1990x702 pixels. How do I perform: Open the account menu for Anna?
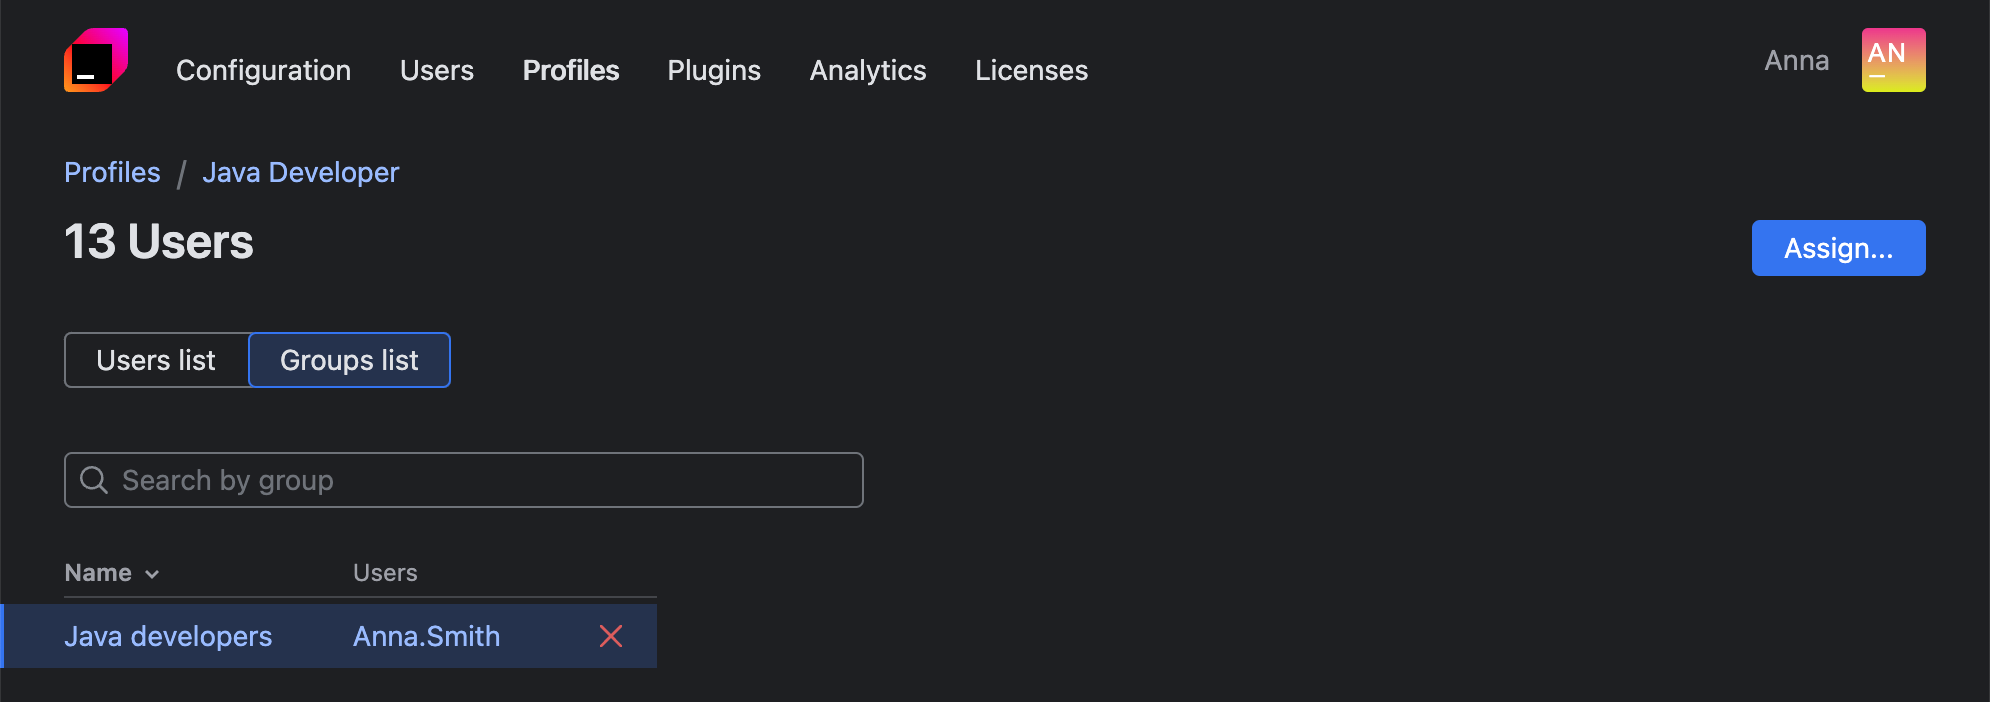click(1796, 60)
